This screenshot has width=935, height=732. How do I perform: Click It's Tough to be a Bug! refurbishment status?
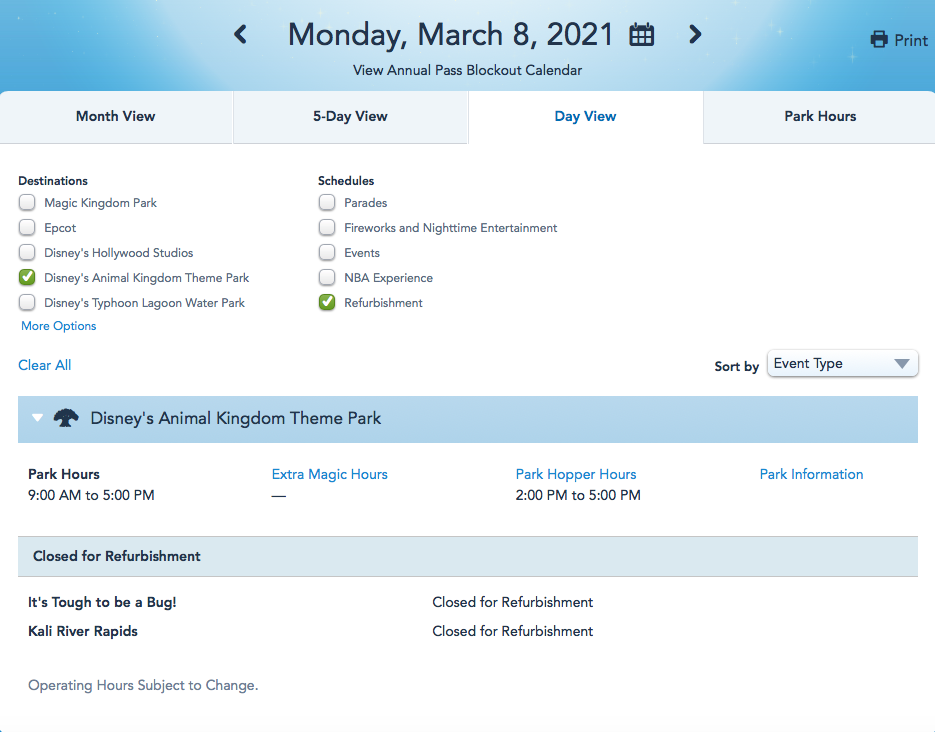(513, 603)
